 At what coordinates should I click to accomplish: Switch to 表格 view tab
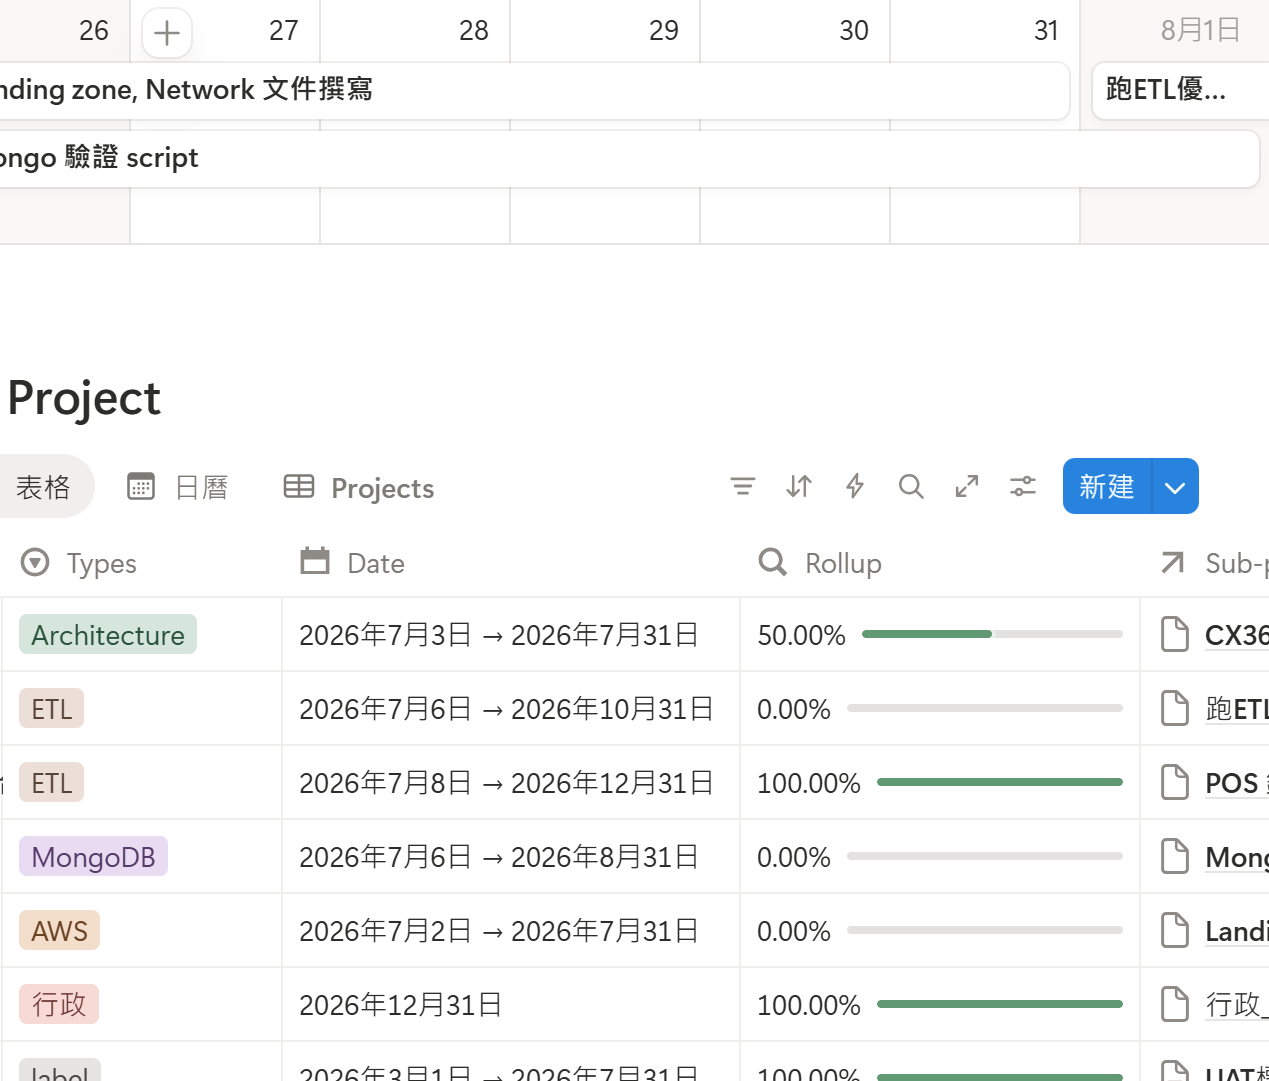[x=43, y=487]
